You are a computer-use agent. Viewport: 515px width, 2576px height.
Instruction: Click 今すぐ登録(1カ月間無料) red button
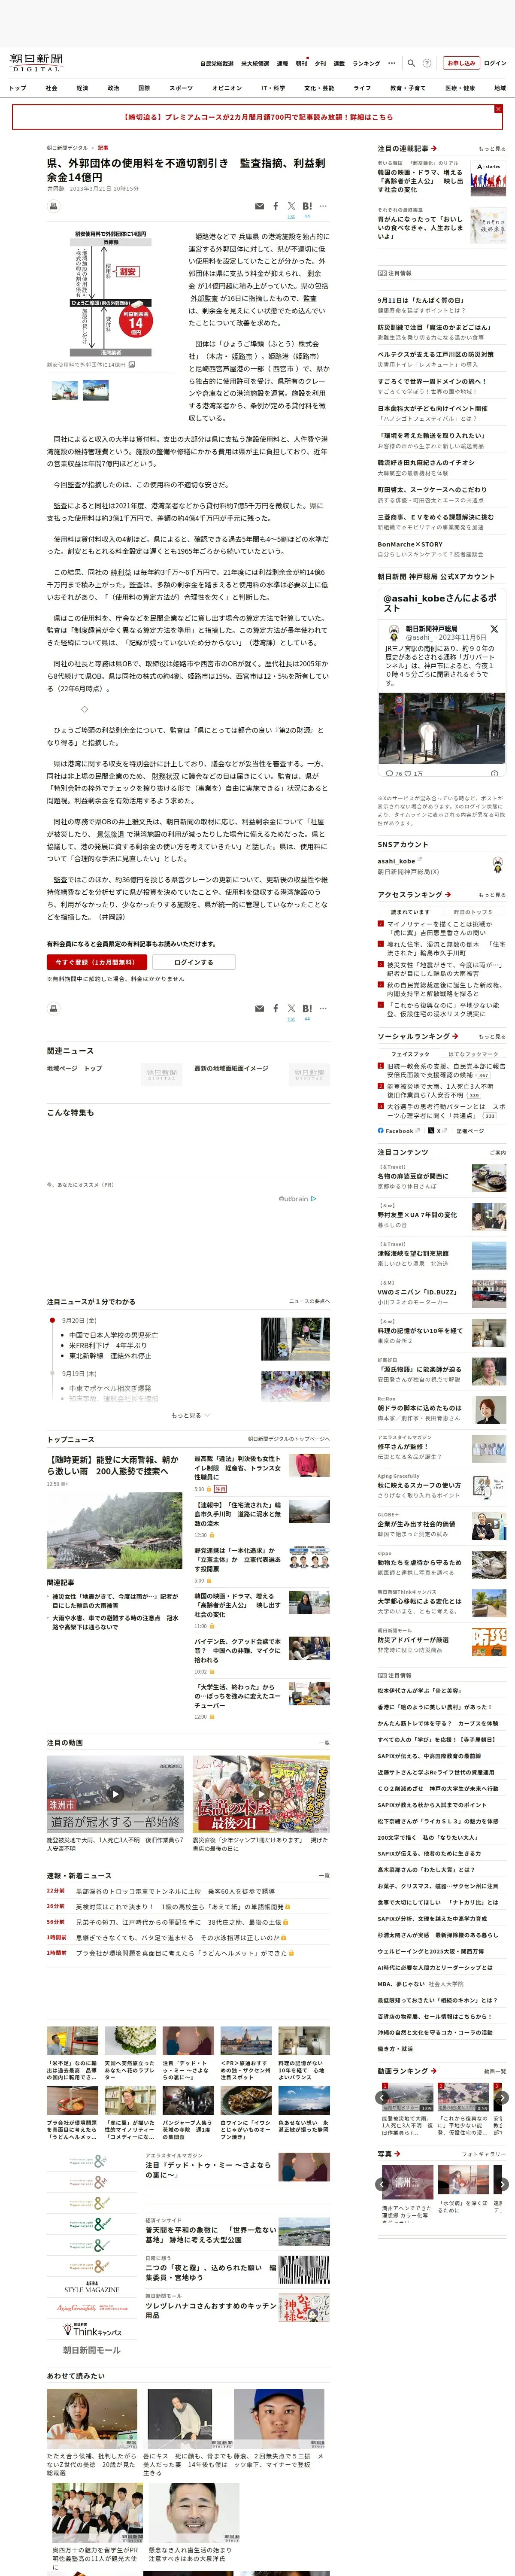pos(96,962)
